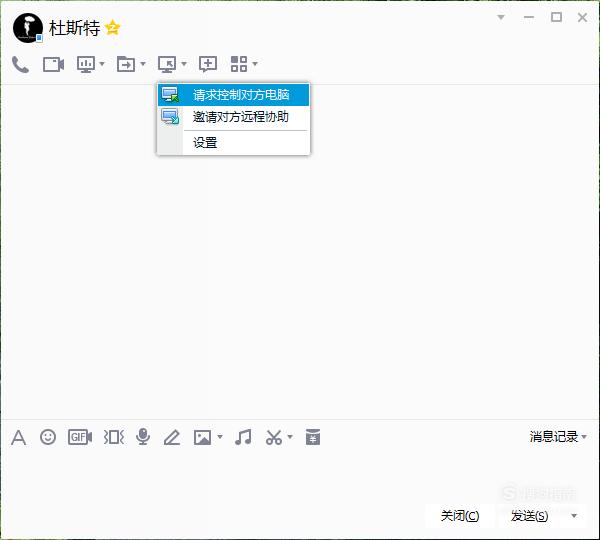Open the font settings A icon
600x540 pixels.
click(x=18, y=437)
